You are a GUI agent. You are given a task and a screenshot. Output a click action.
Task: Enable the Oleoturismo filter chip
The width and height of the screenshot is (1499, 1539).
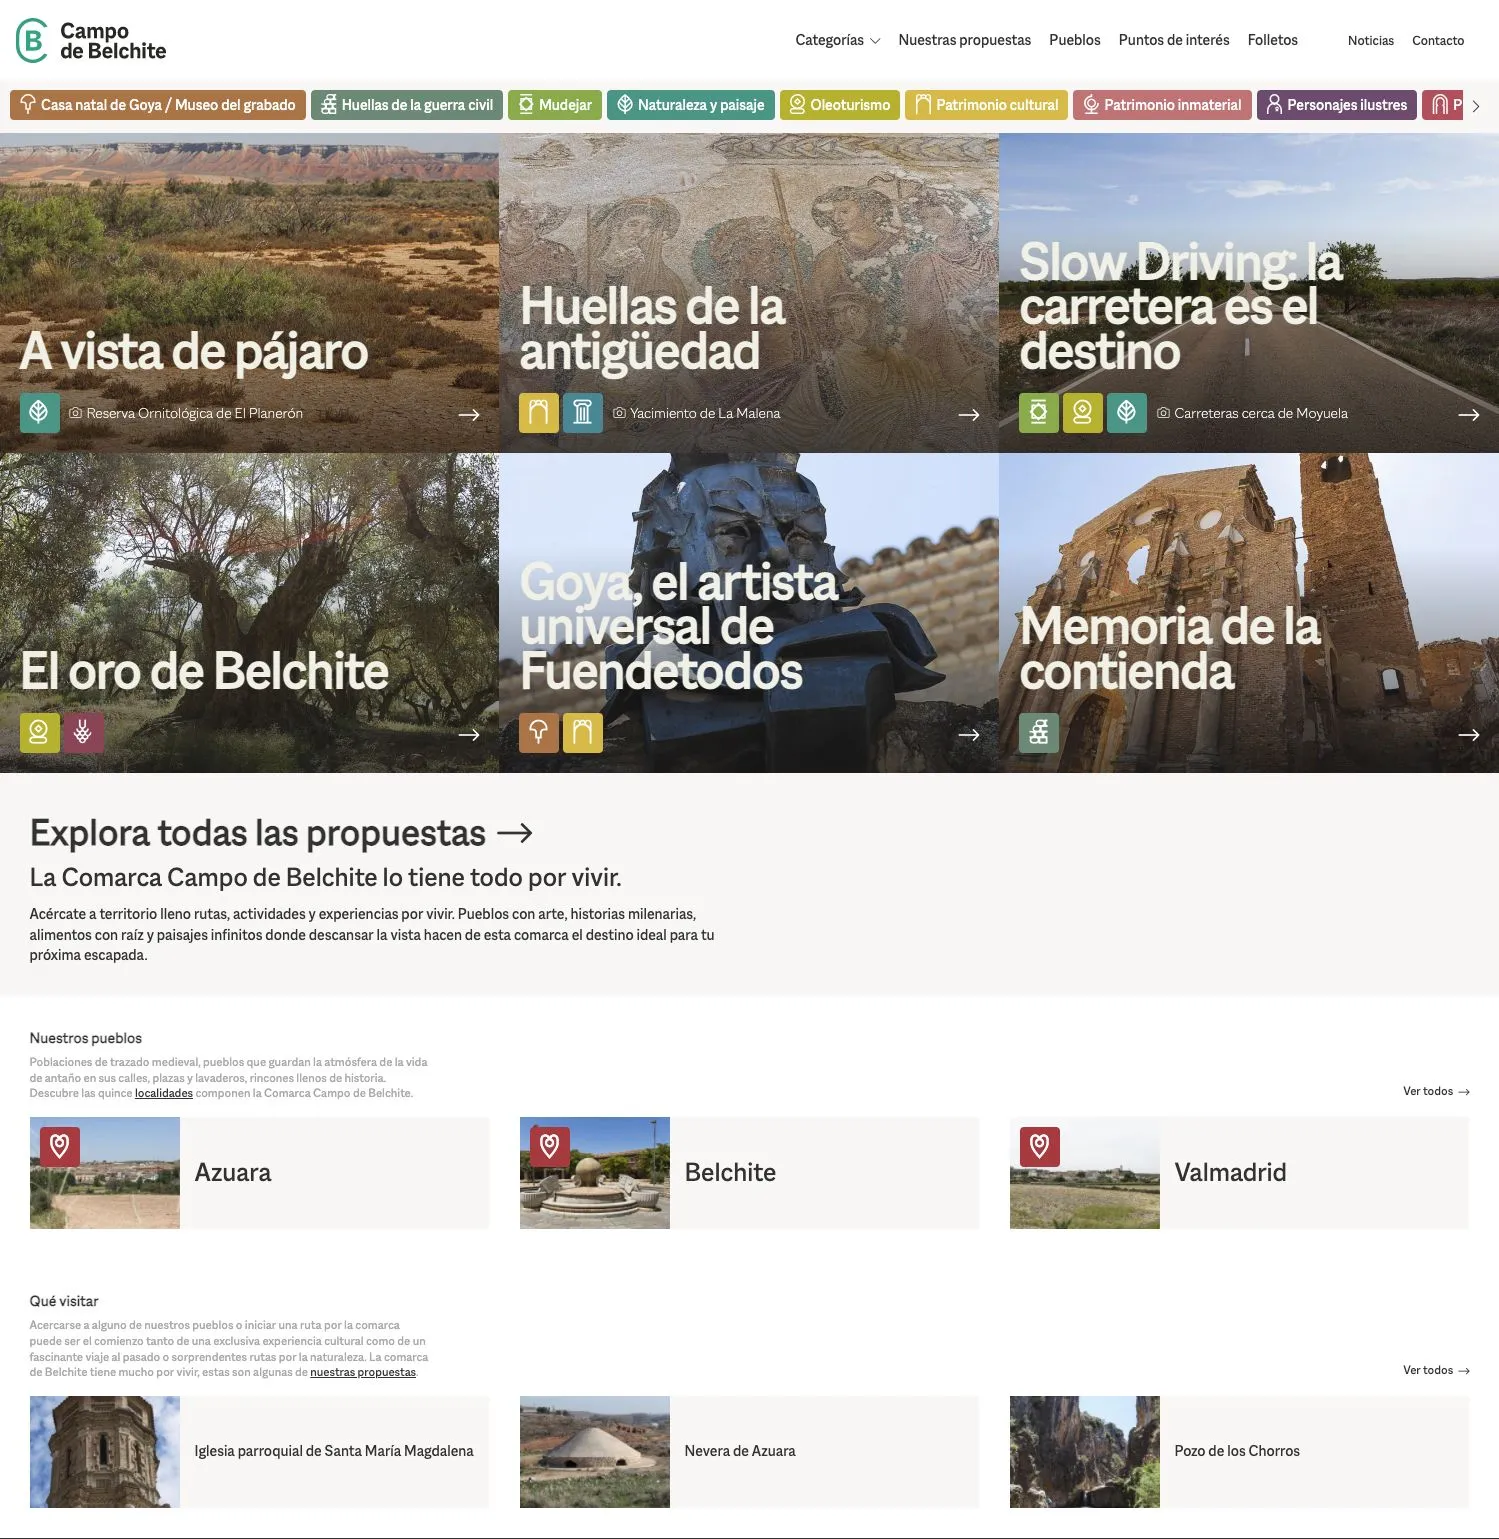click(x=839, y=104)
